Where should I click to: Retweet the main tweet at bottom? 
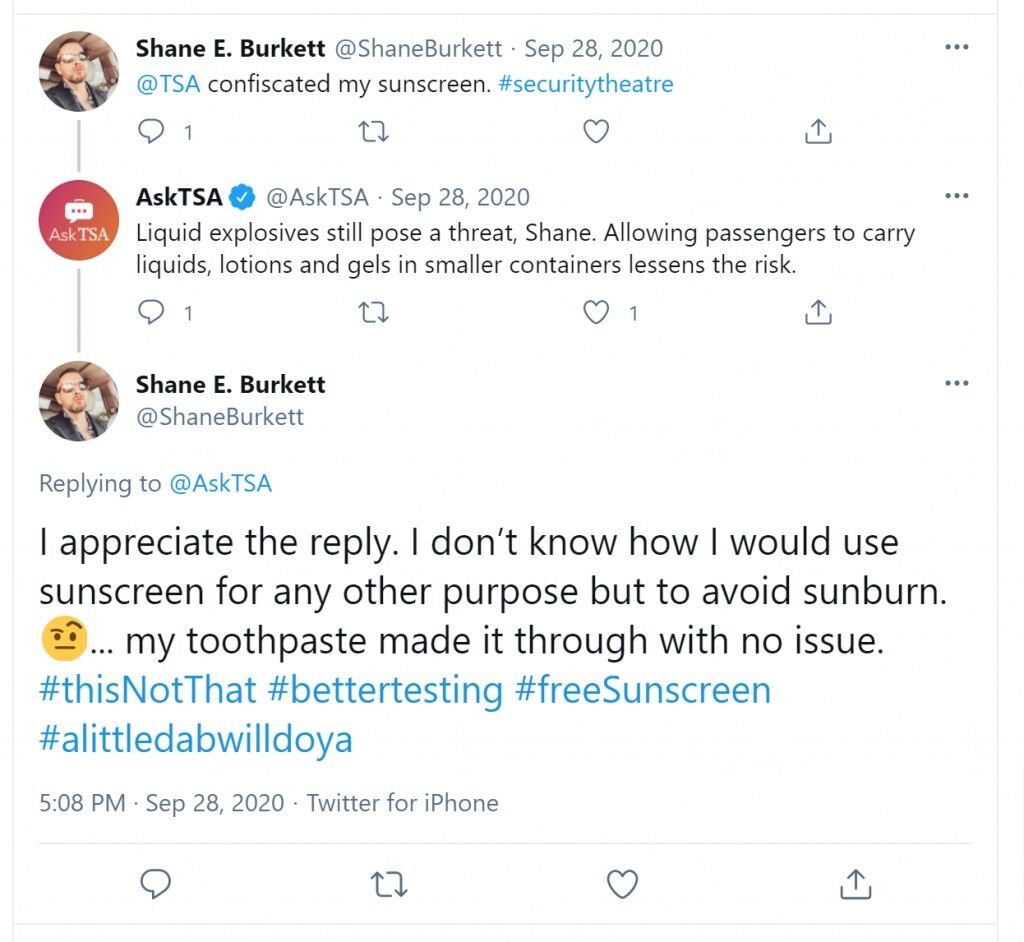[x=389, y=885]
